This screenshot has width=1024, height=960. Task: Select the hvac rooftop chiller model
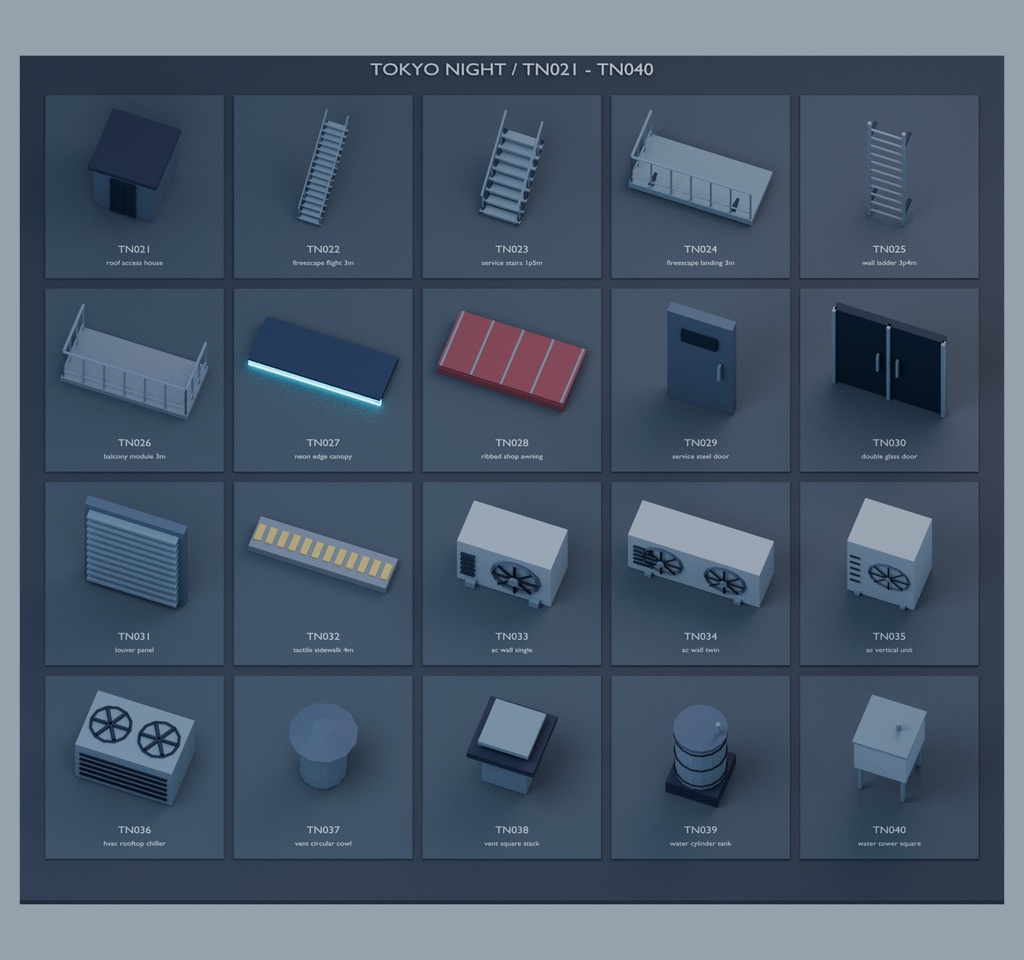[135, 748]
